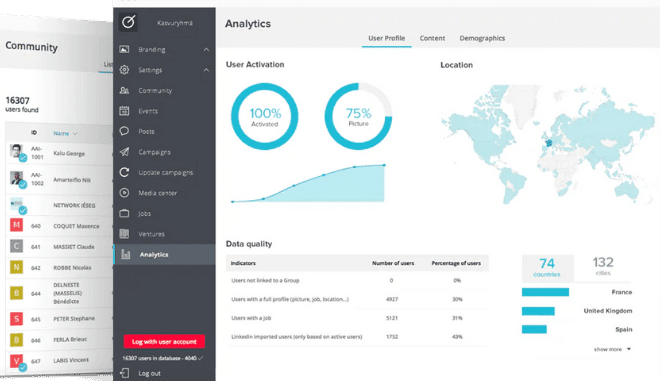Click COQUET Maxence red M avatar
Image resolution: width=661 pixels, height=381 pixels.
16,225
